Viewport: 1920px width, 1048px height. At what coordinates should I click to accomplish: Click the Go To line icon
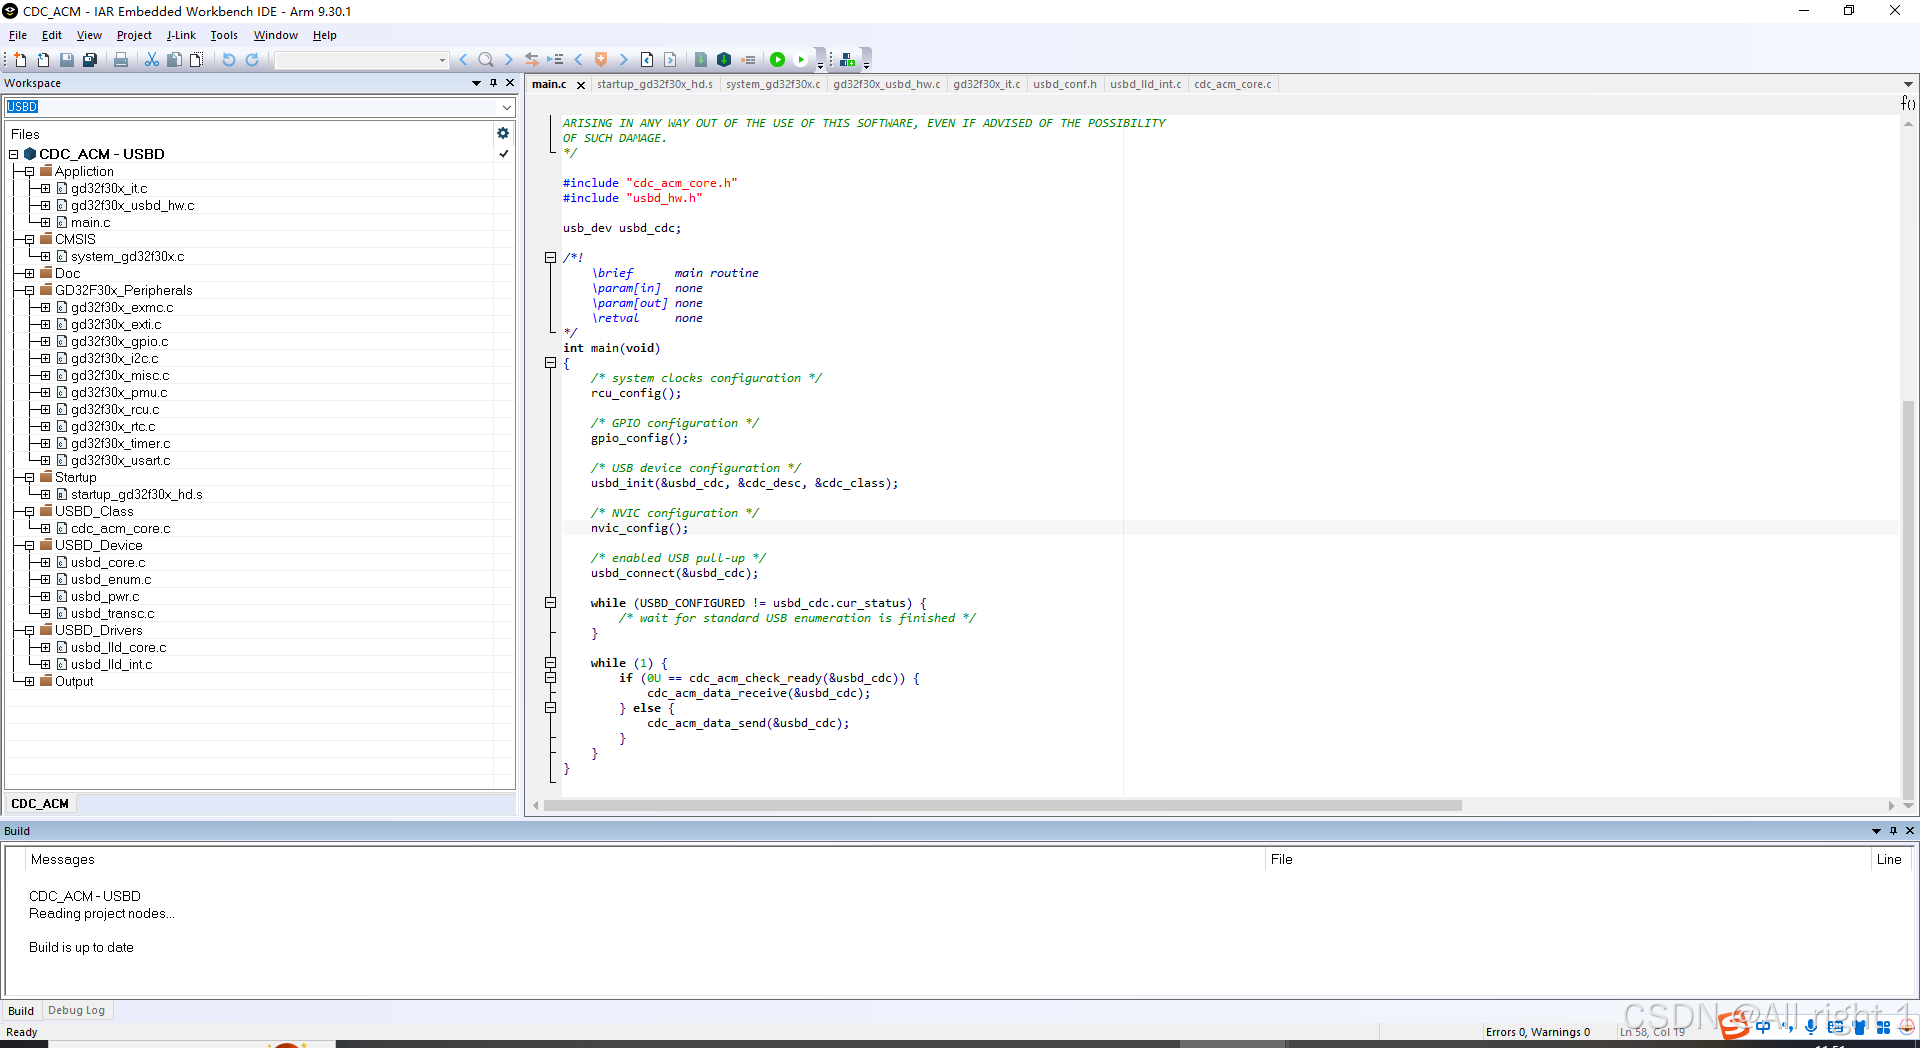[x=555, y=60]
